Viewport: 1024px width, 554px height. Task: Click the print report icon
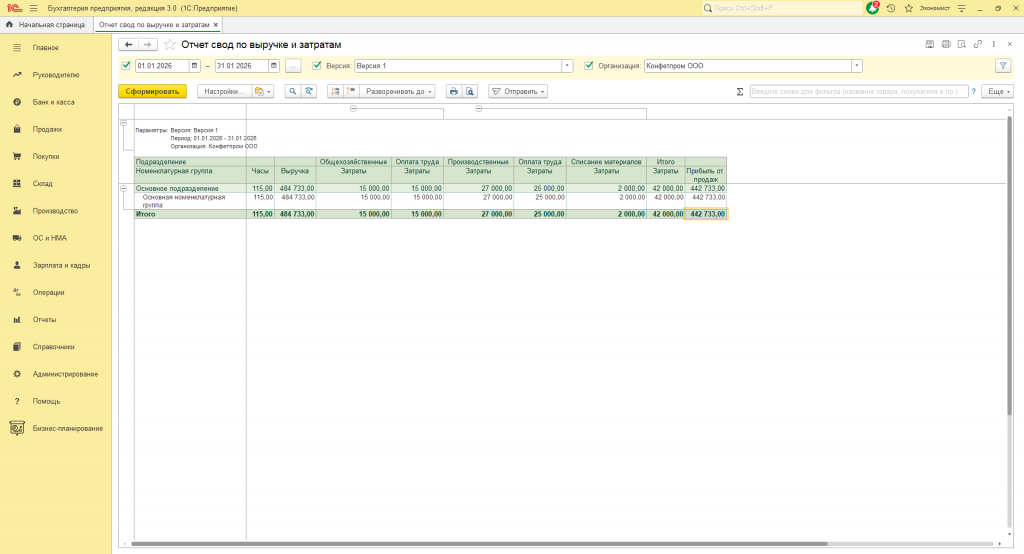[453, 91]
